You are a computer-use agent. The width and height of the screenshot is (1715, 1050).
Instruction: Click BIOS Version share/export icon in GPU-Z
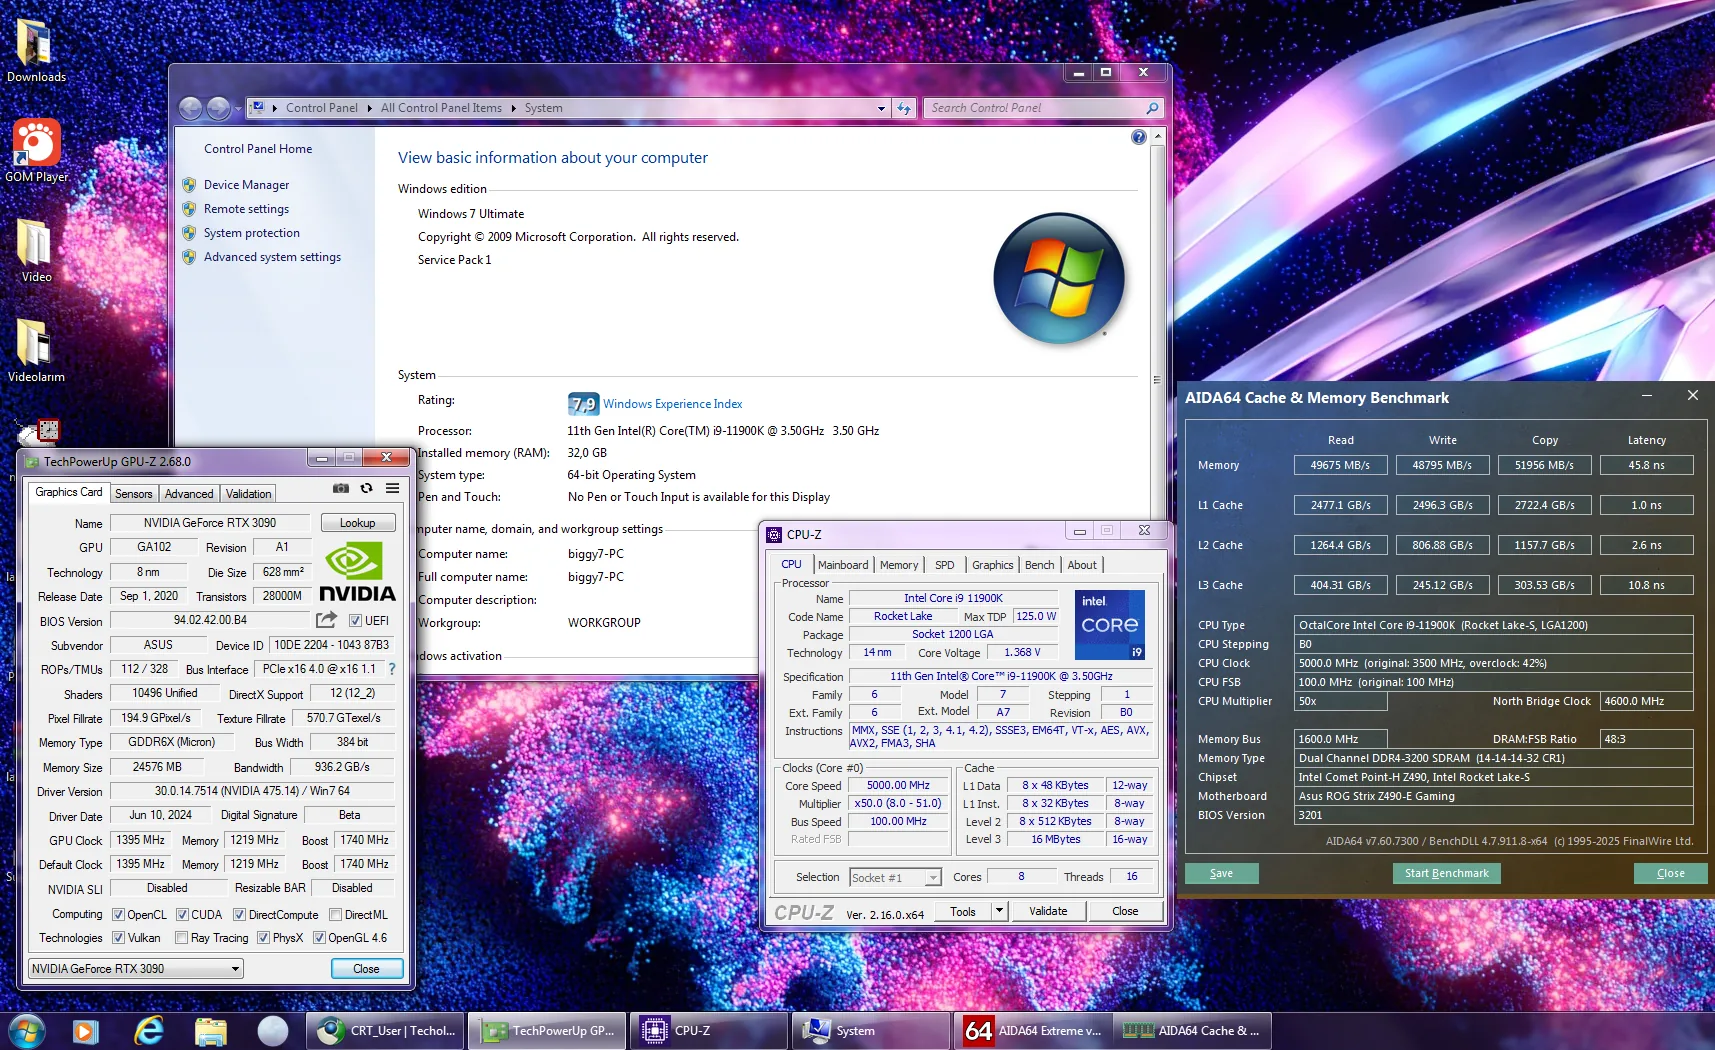(x=326, y=620)
